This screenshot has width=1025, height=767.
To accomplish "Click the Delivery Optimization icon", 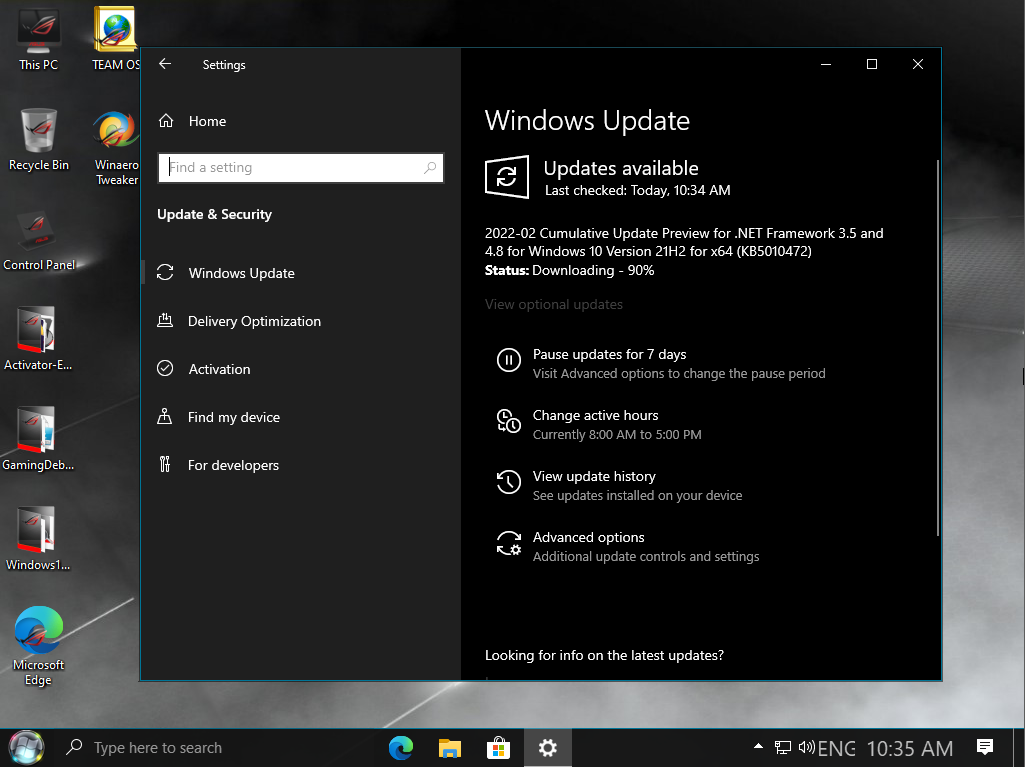I will [x=165, y=320].
